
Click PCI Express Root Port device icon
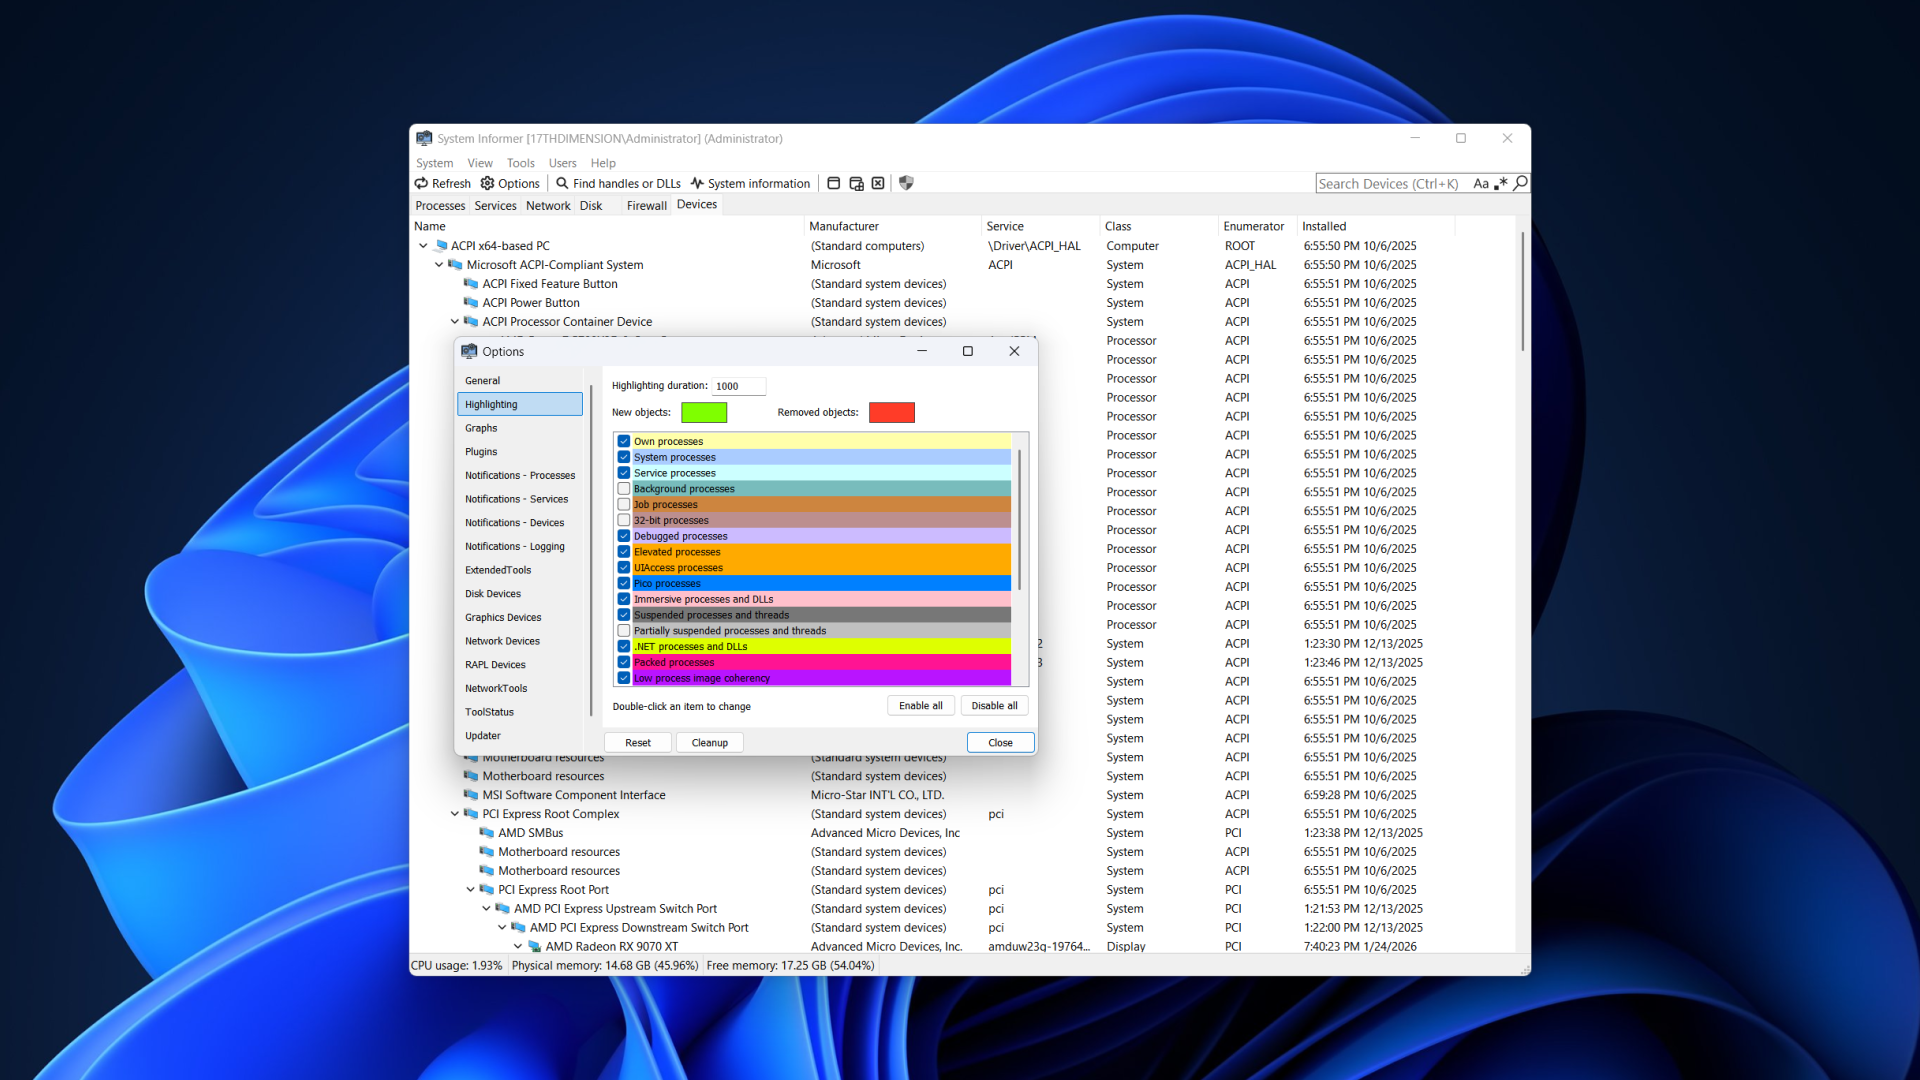(x=487, y=890)
